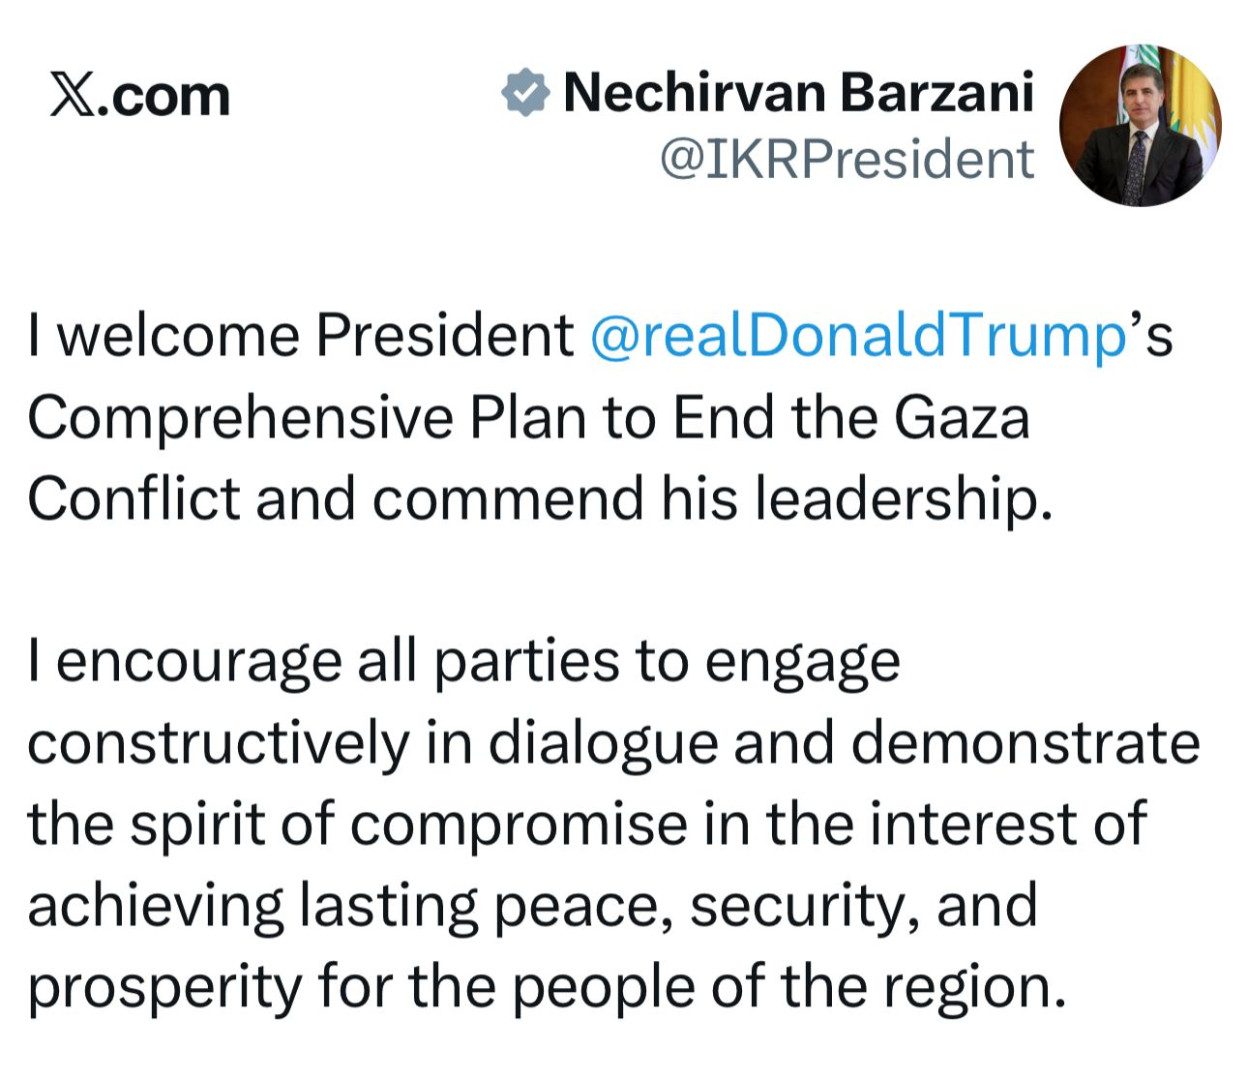Click the word "demonstrate" in the post
Screen dimensions: 1248x1080
tap(1026, 744)
